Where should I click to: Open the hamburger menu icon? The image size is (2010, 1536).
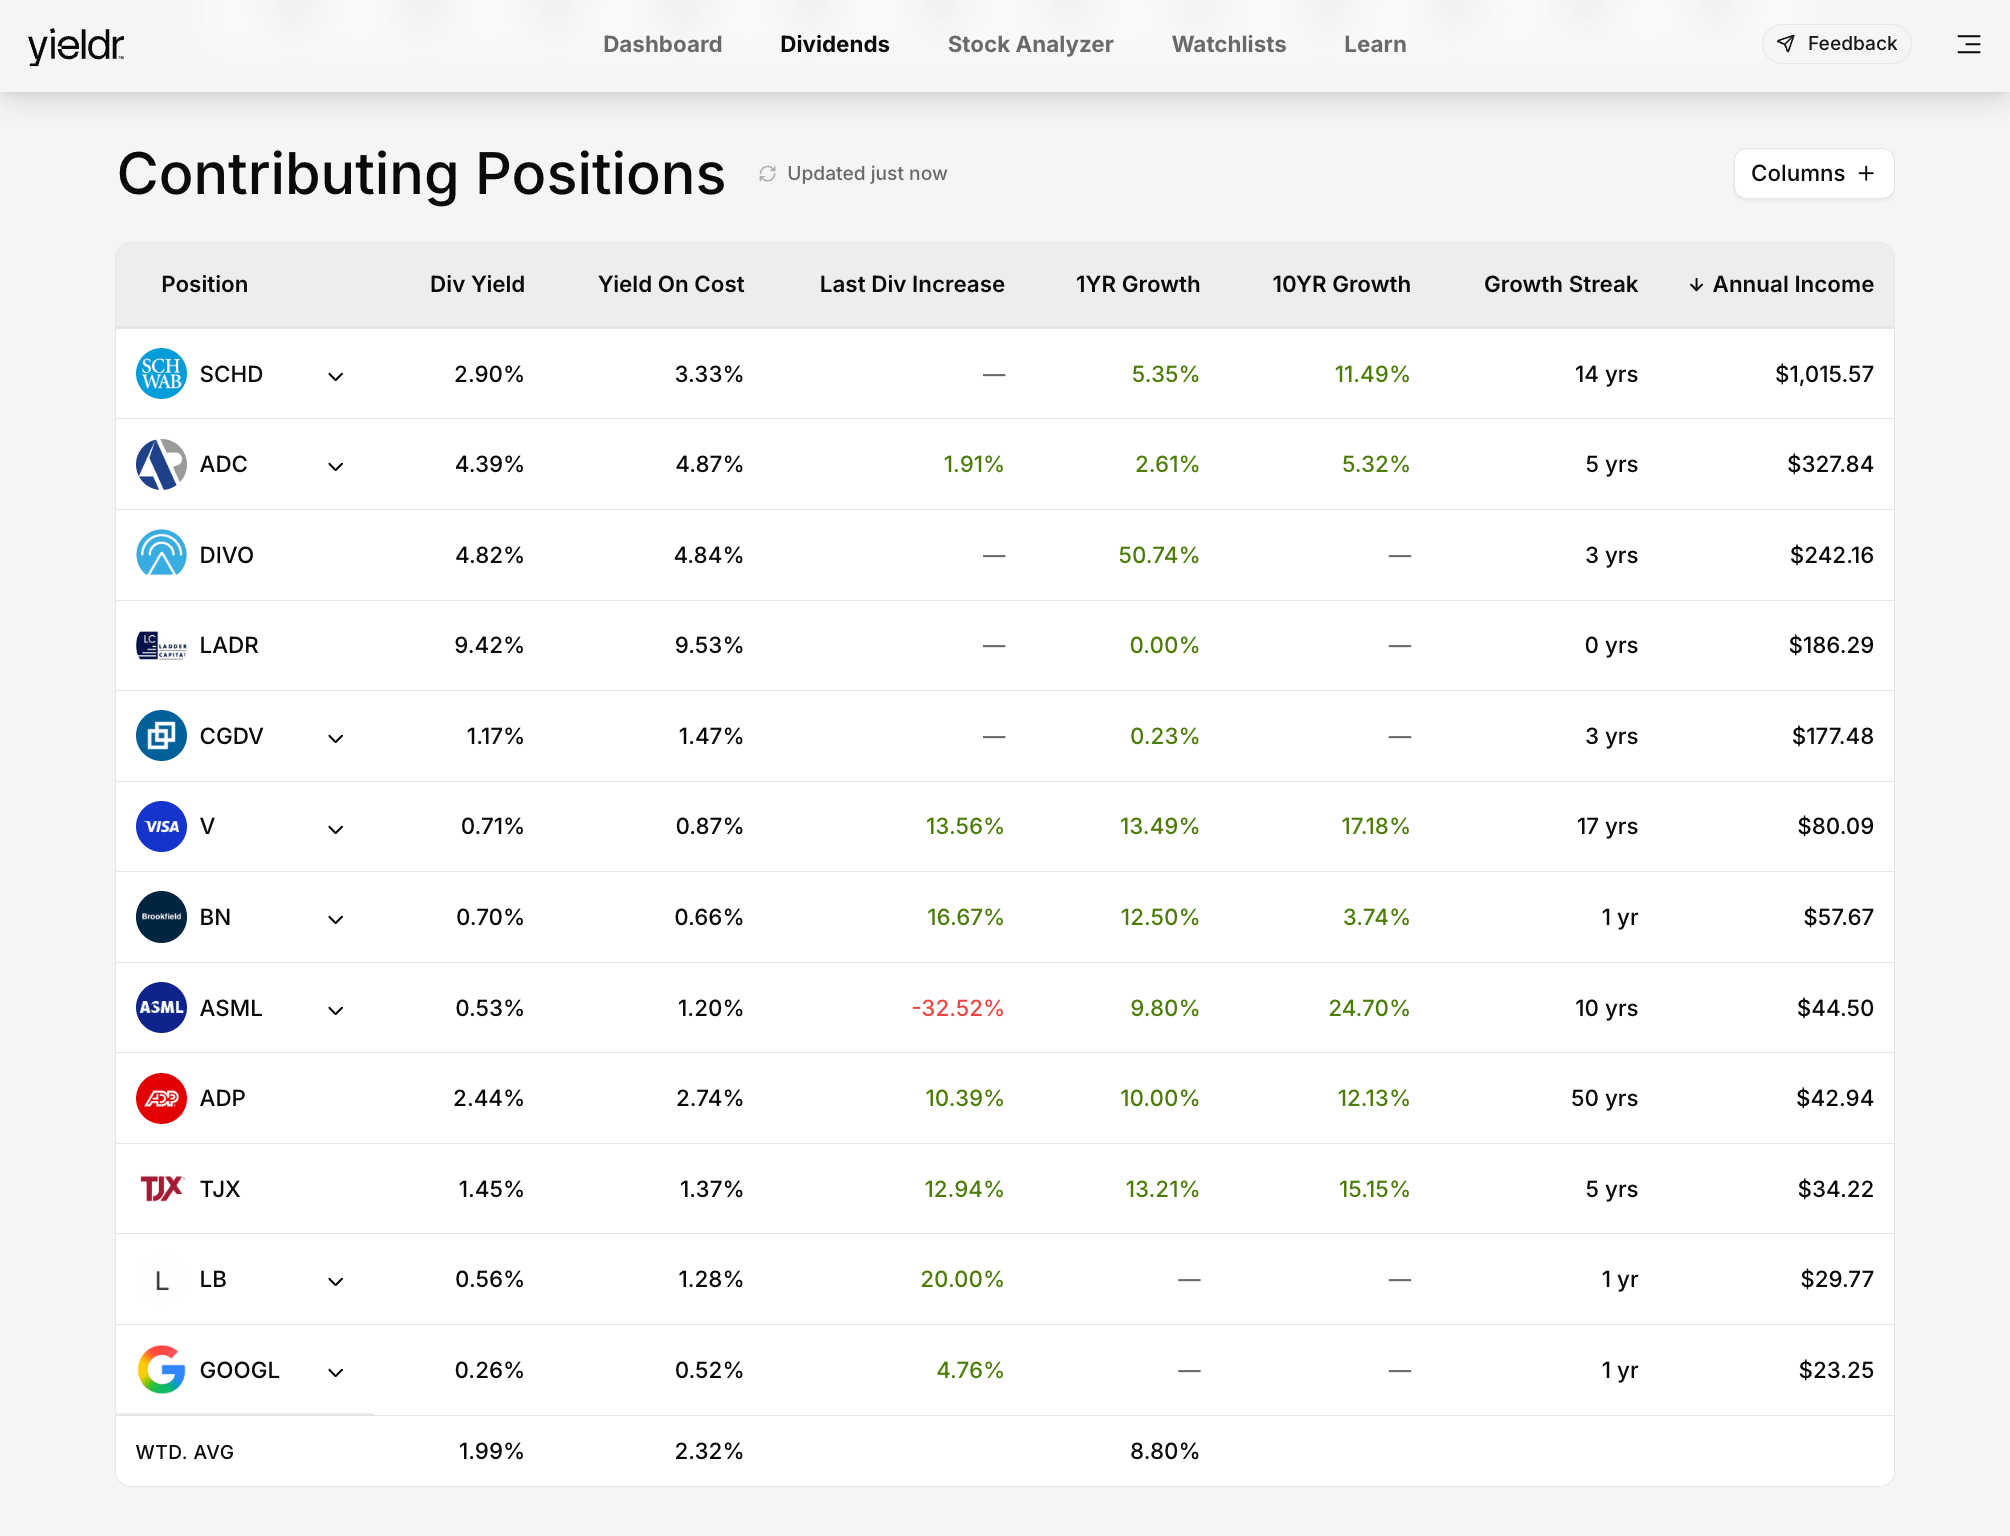[1968, 44]
